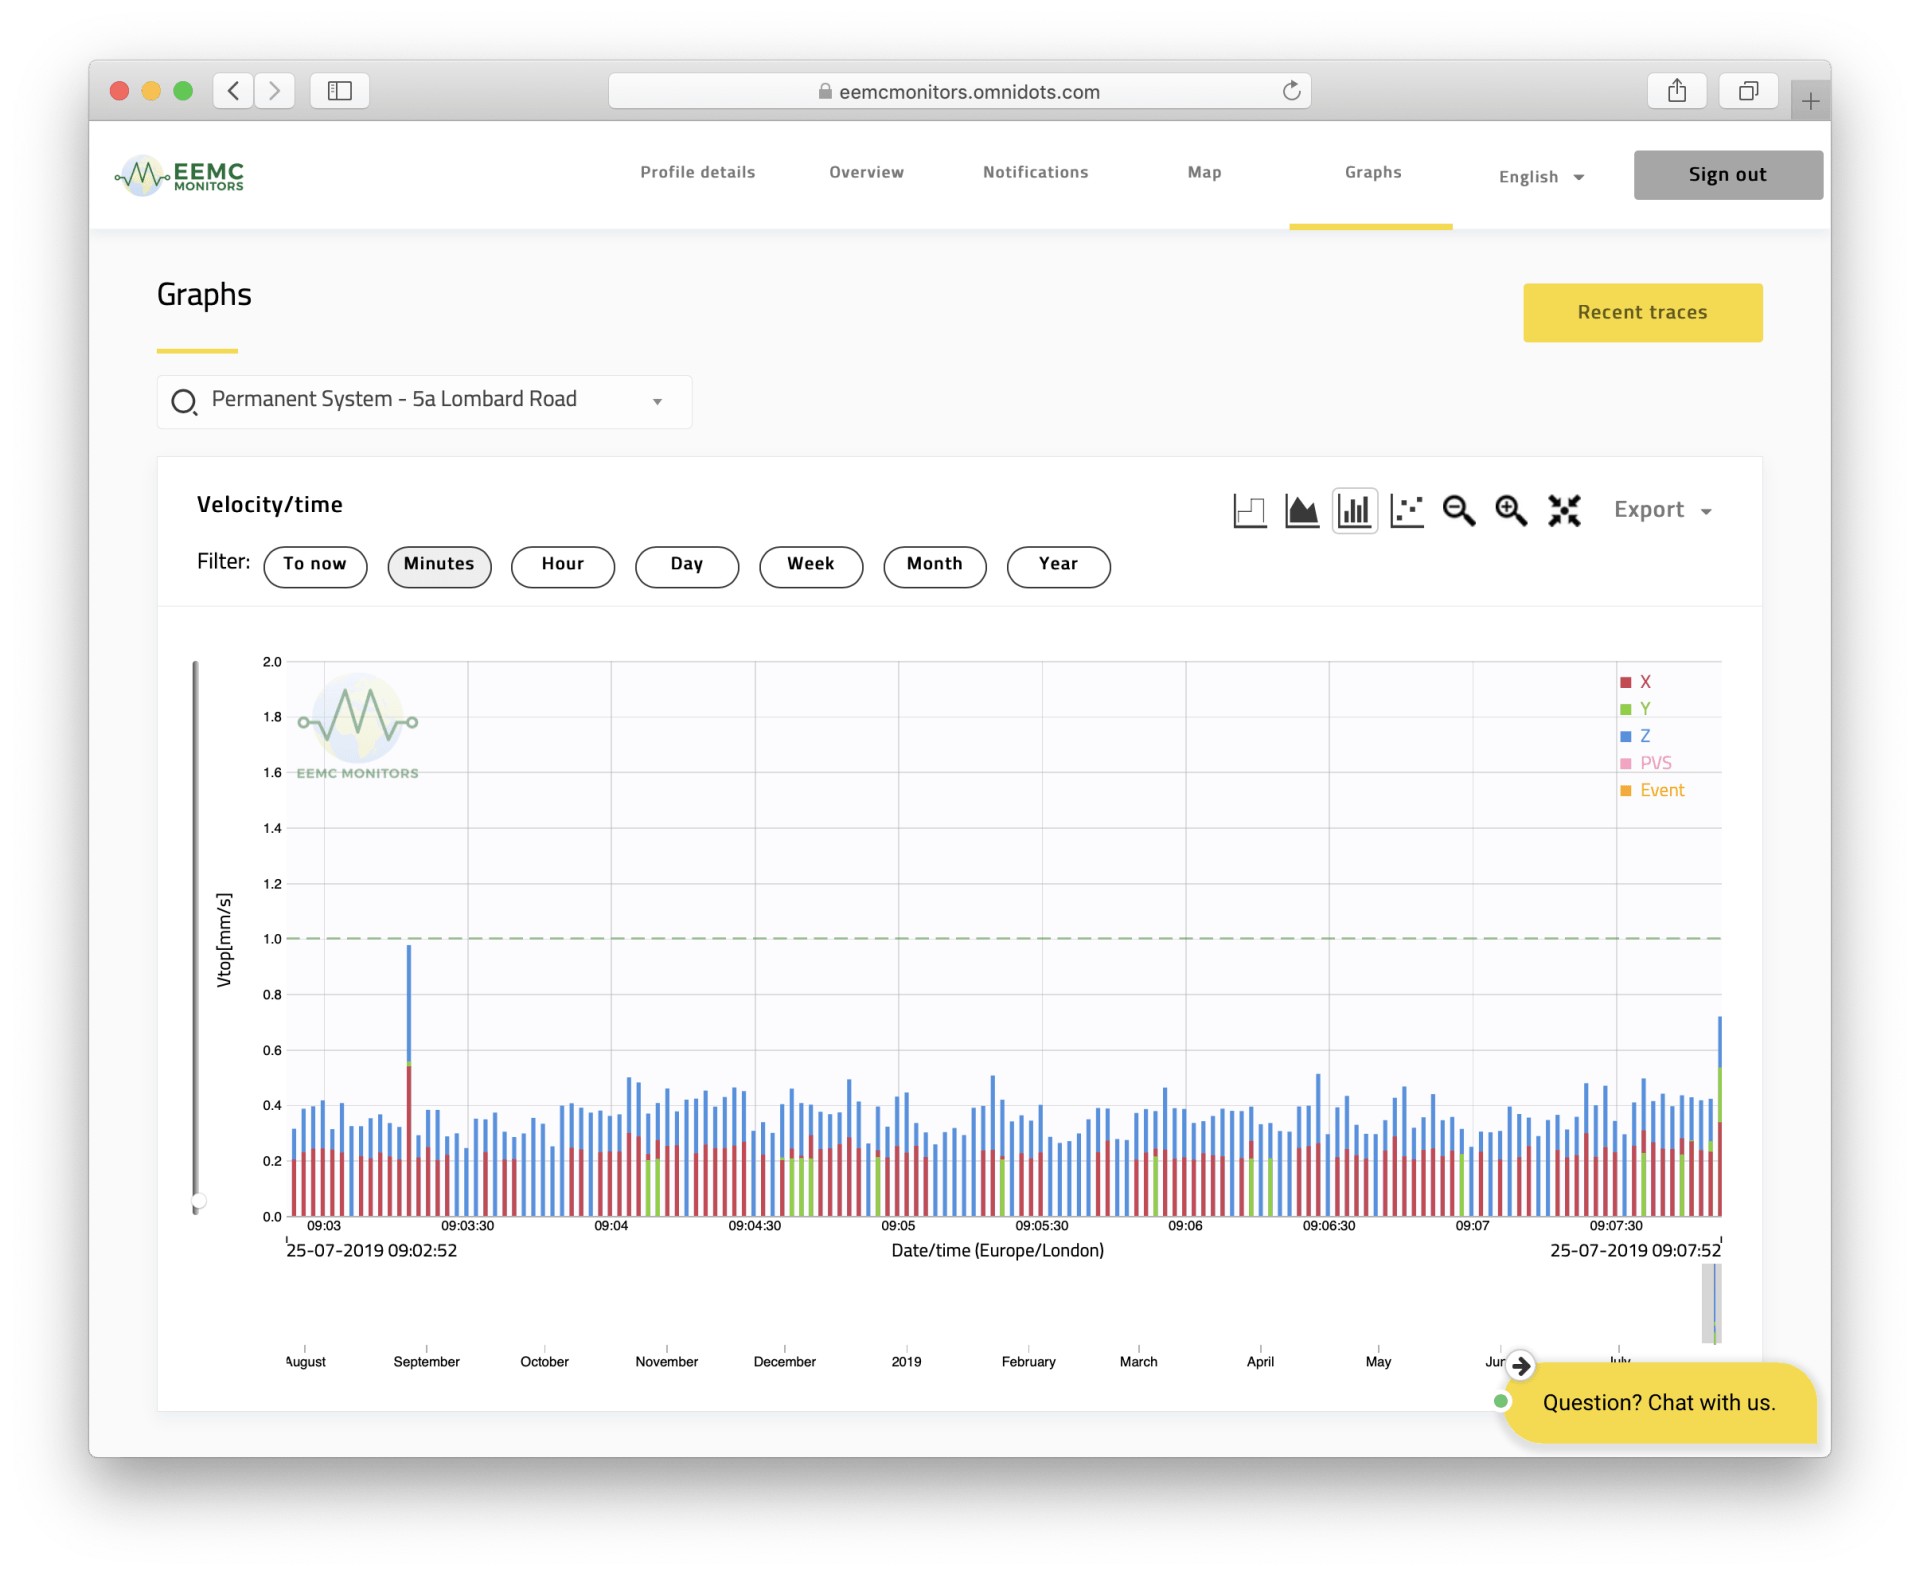
Task: Select the Day filter
Action: 687,566
